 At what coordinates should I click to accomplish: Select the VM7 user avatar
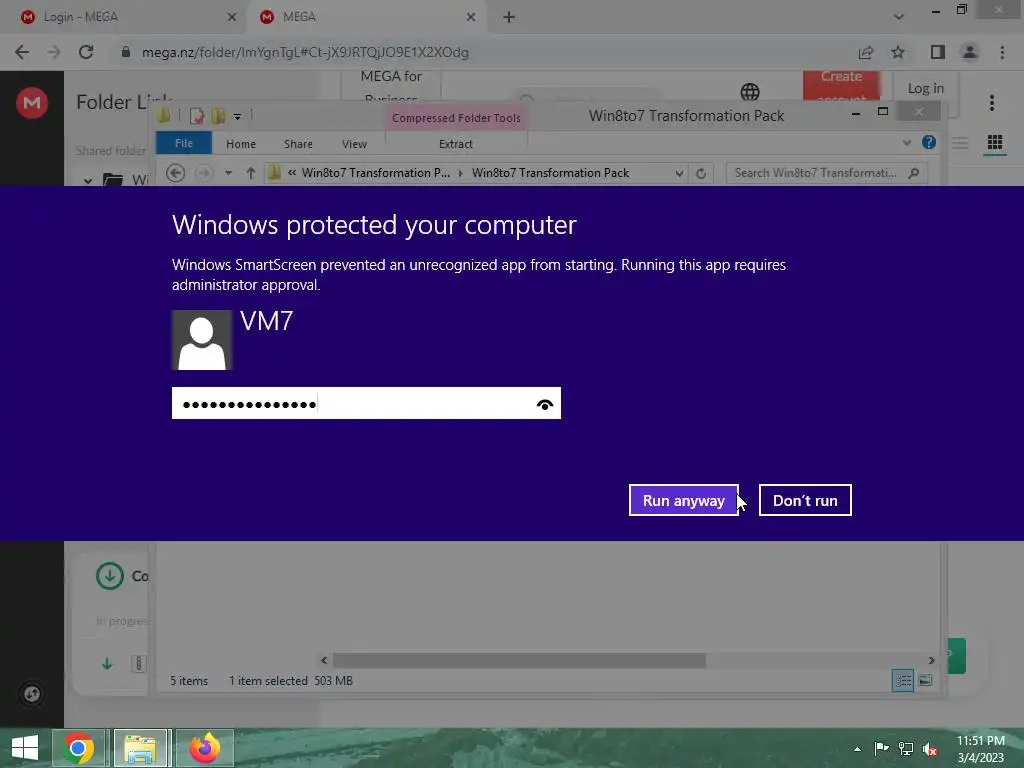pyautogui.click(x=202, y=340)
